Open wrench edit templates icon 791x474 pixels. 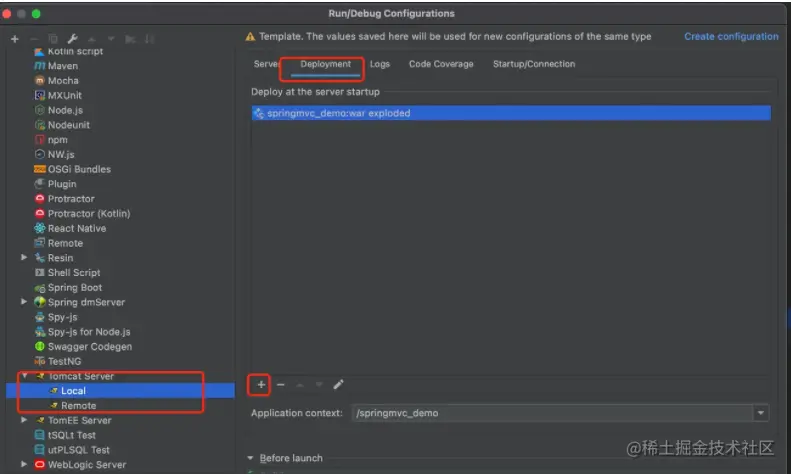[72, 39]
